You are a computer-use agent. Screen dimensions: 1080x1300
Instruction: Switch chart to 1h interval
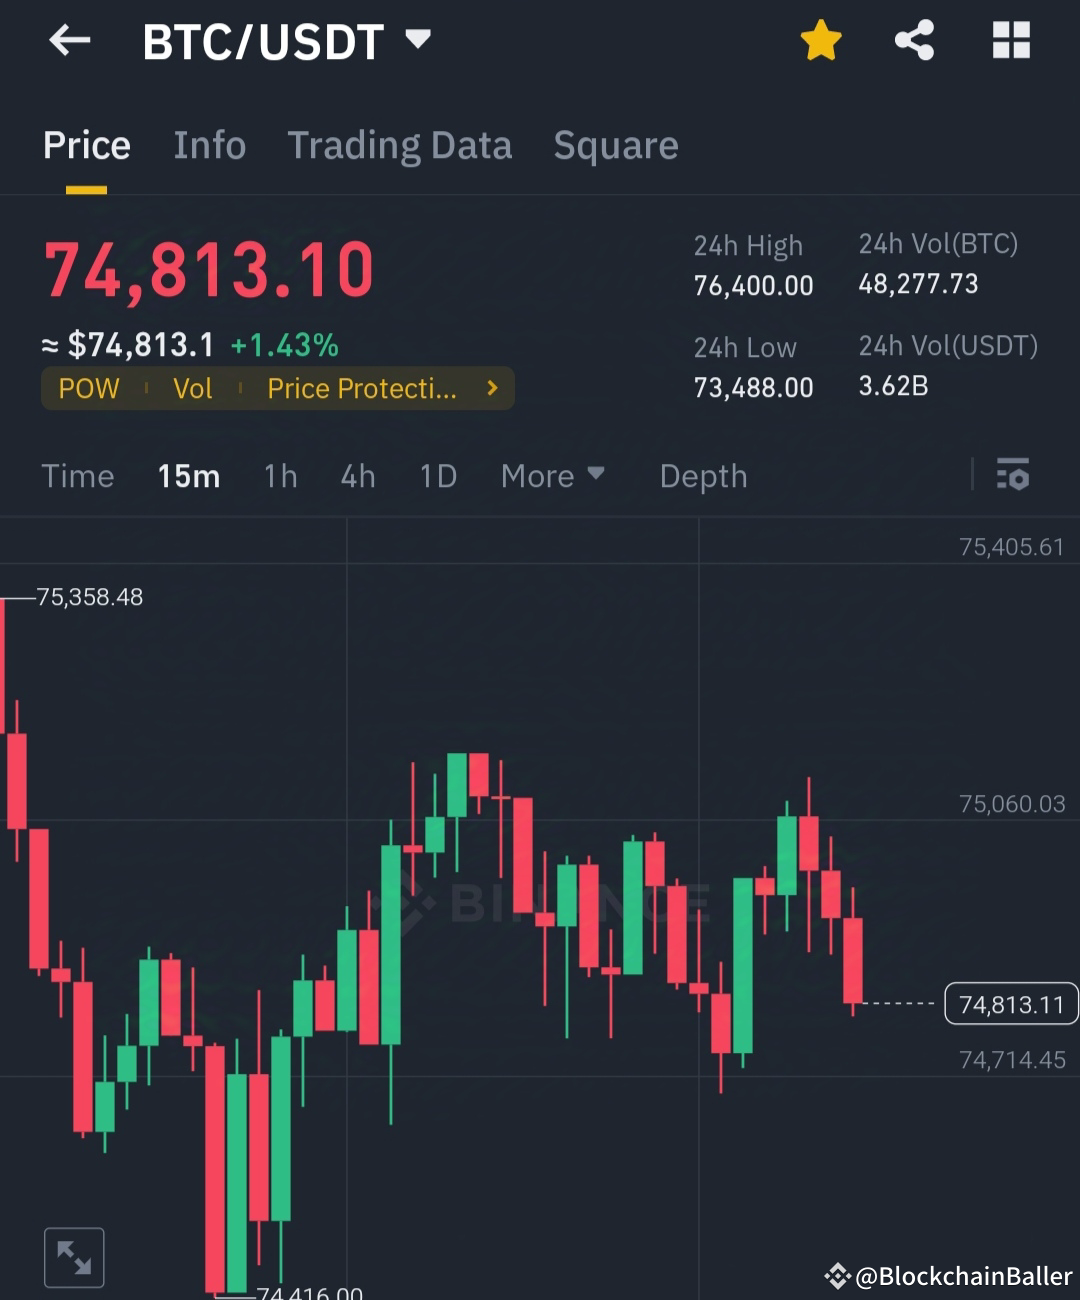click(280, 476)
